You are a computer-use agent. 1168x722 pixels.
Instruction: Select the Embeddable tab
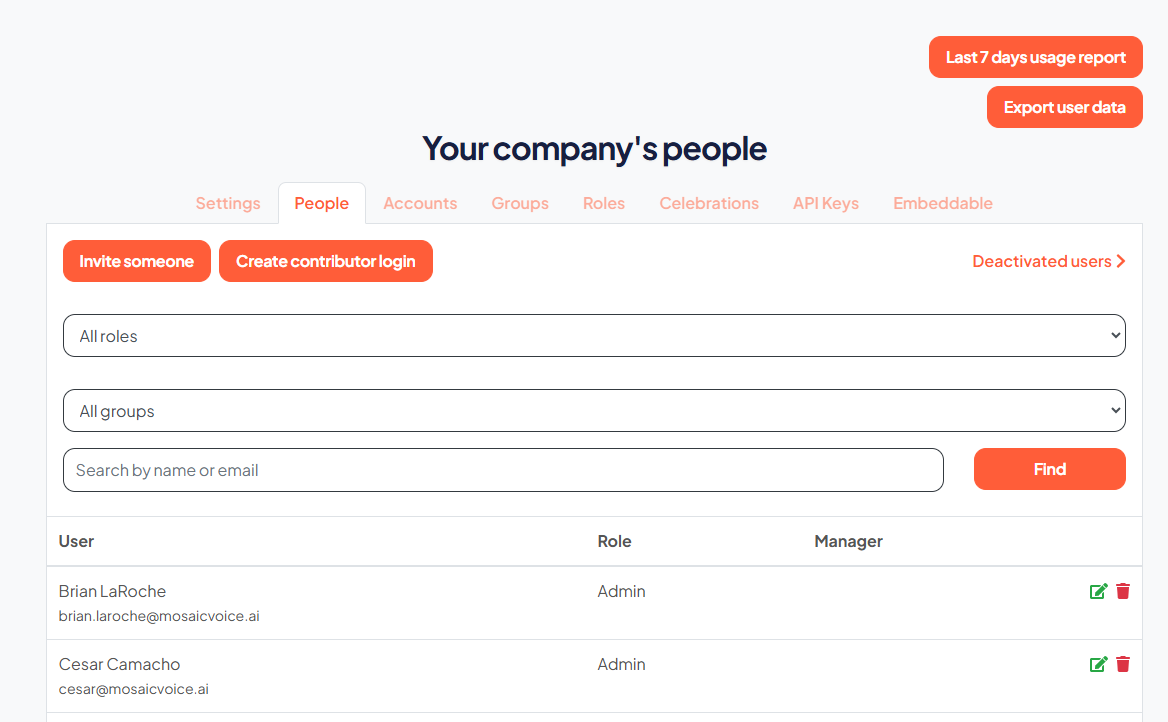943,203
